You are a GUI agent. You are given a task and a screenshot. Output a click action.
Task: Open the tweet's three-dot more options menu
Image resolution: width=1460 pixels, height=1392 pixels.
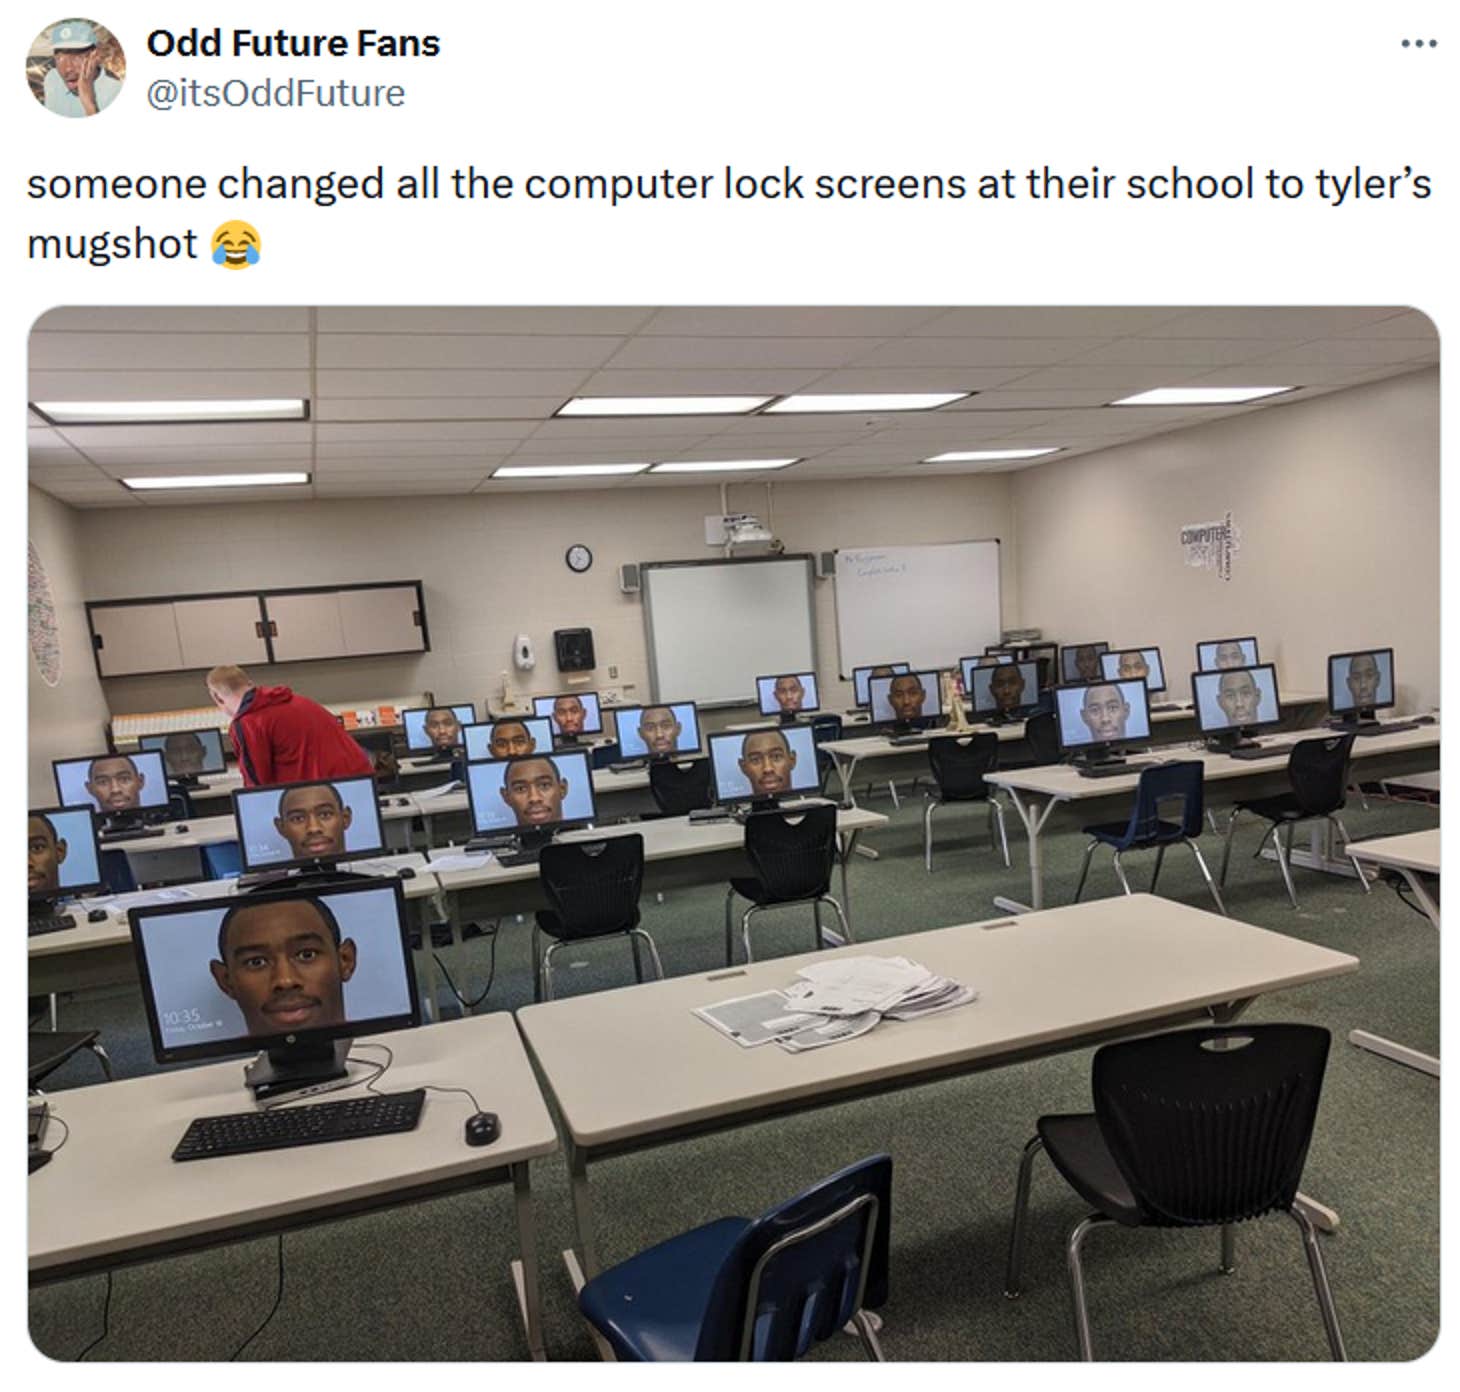coord(1419,44)
